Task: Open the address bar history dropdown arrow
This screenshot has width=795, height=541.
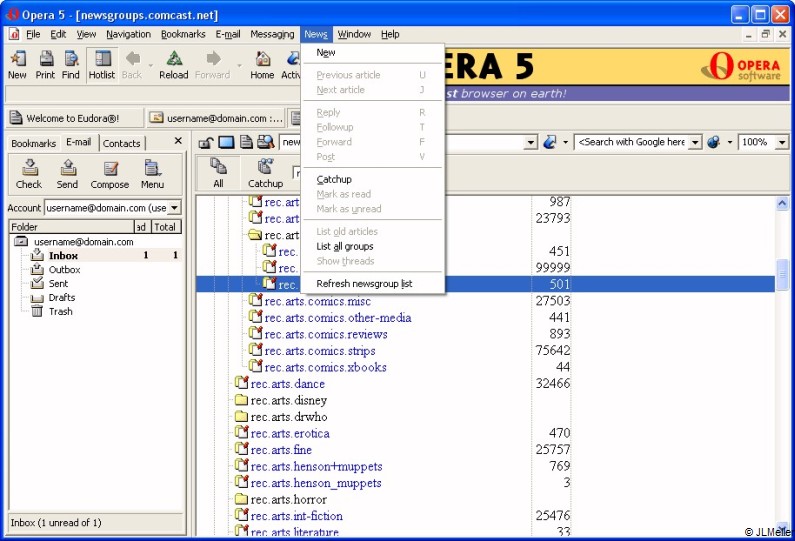Action: (530, 142)
